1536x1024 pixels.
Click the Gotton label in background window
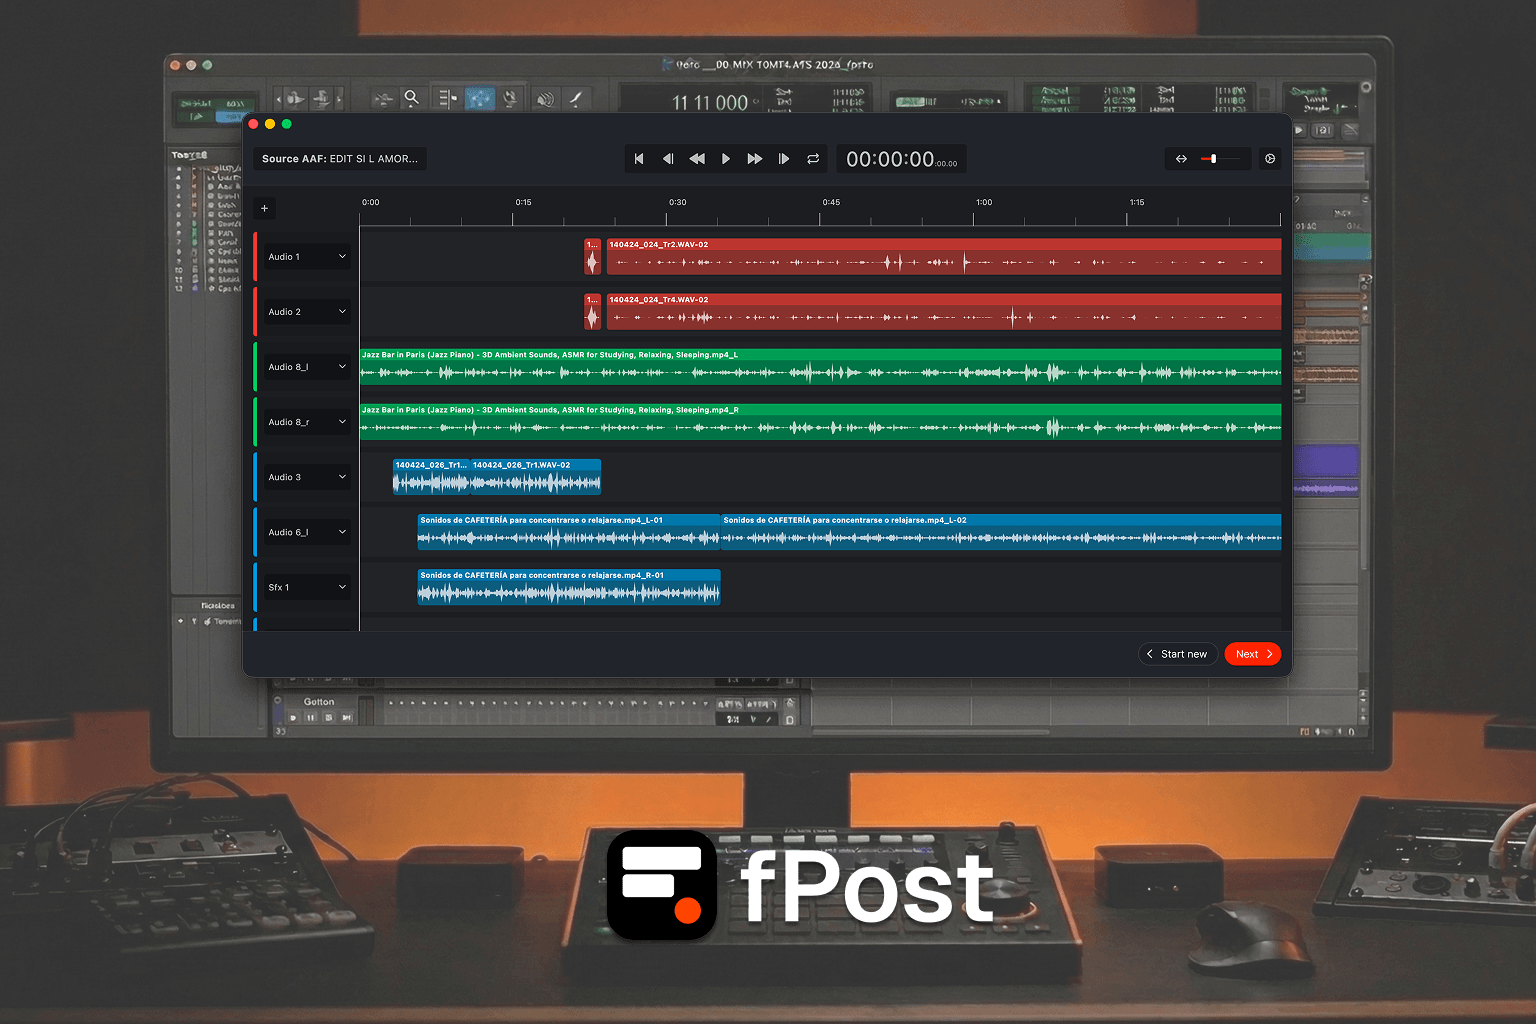tap(319, 702)
